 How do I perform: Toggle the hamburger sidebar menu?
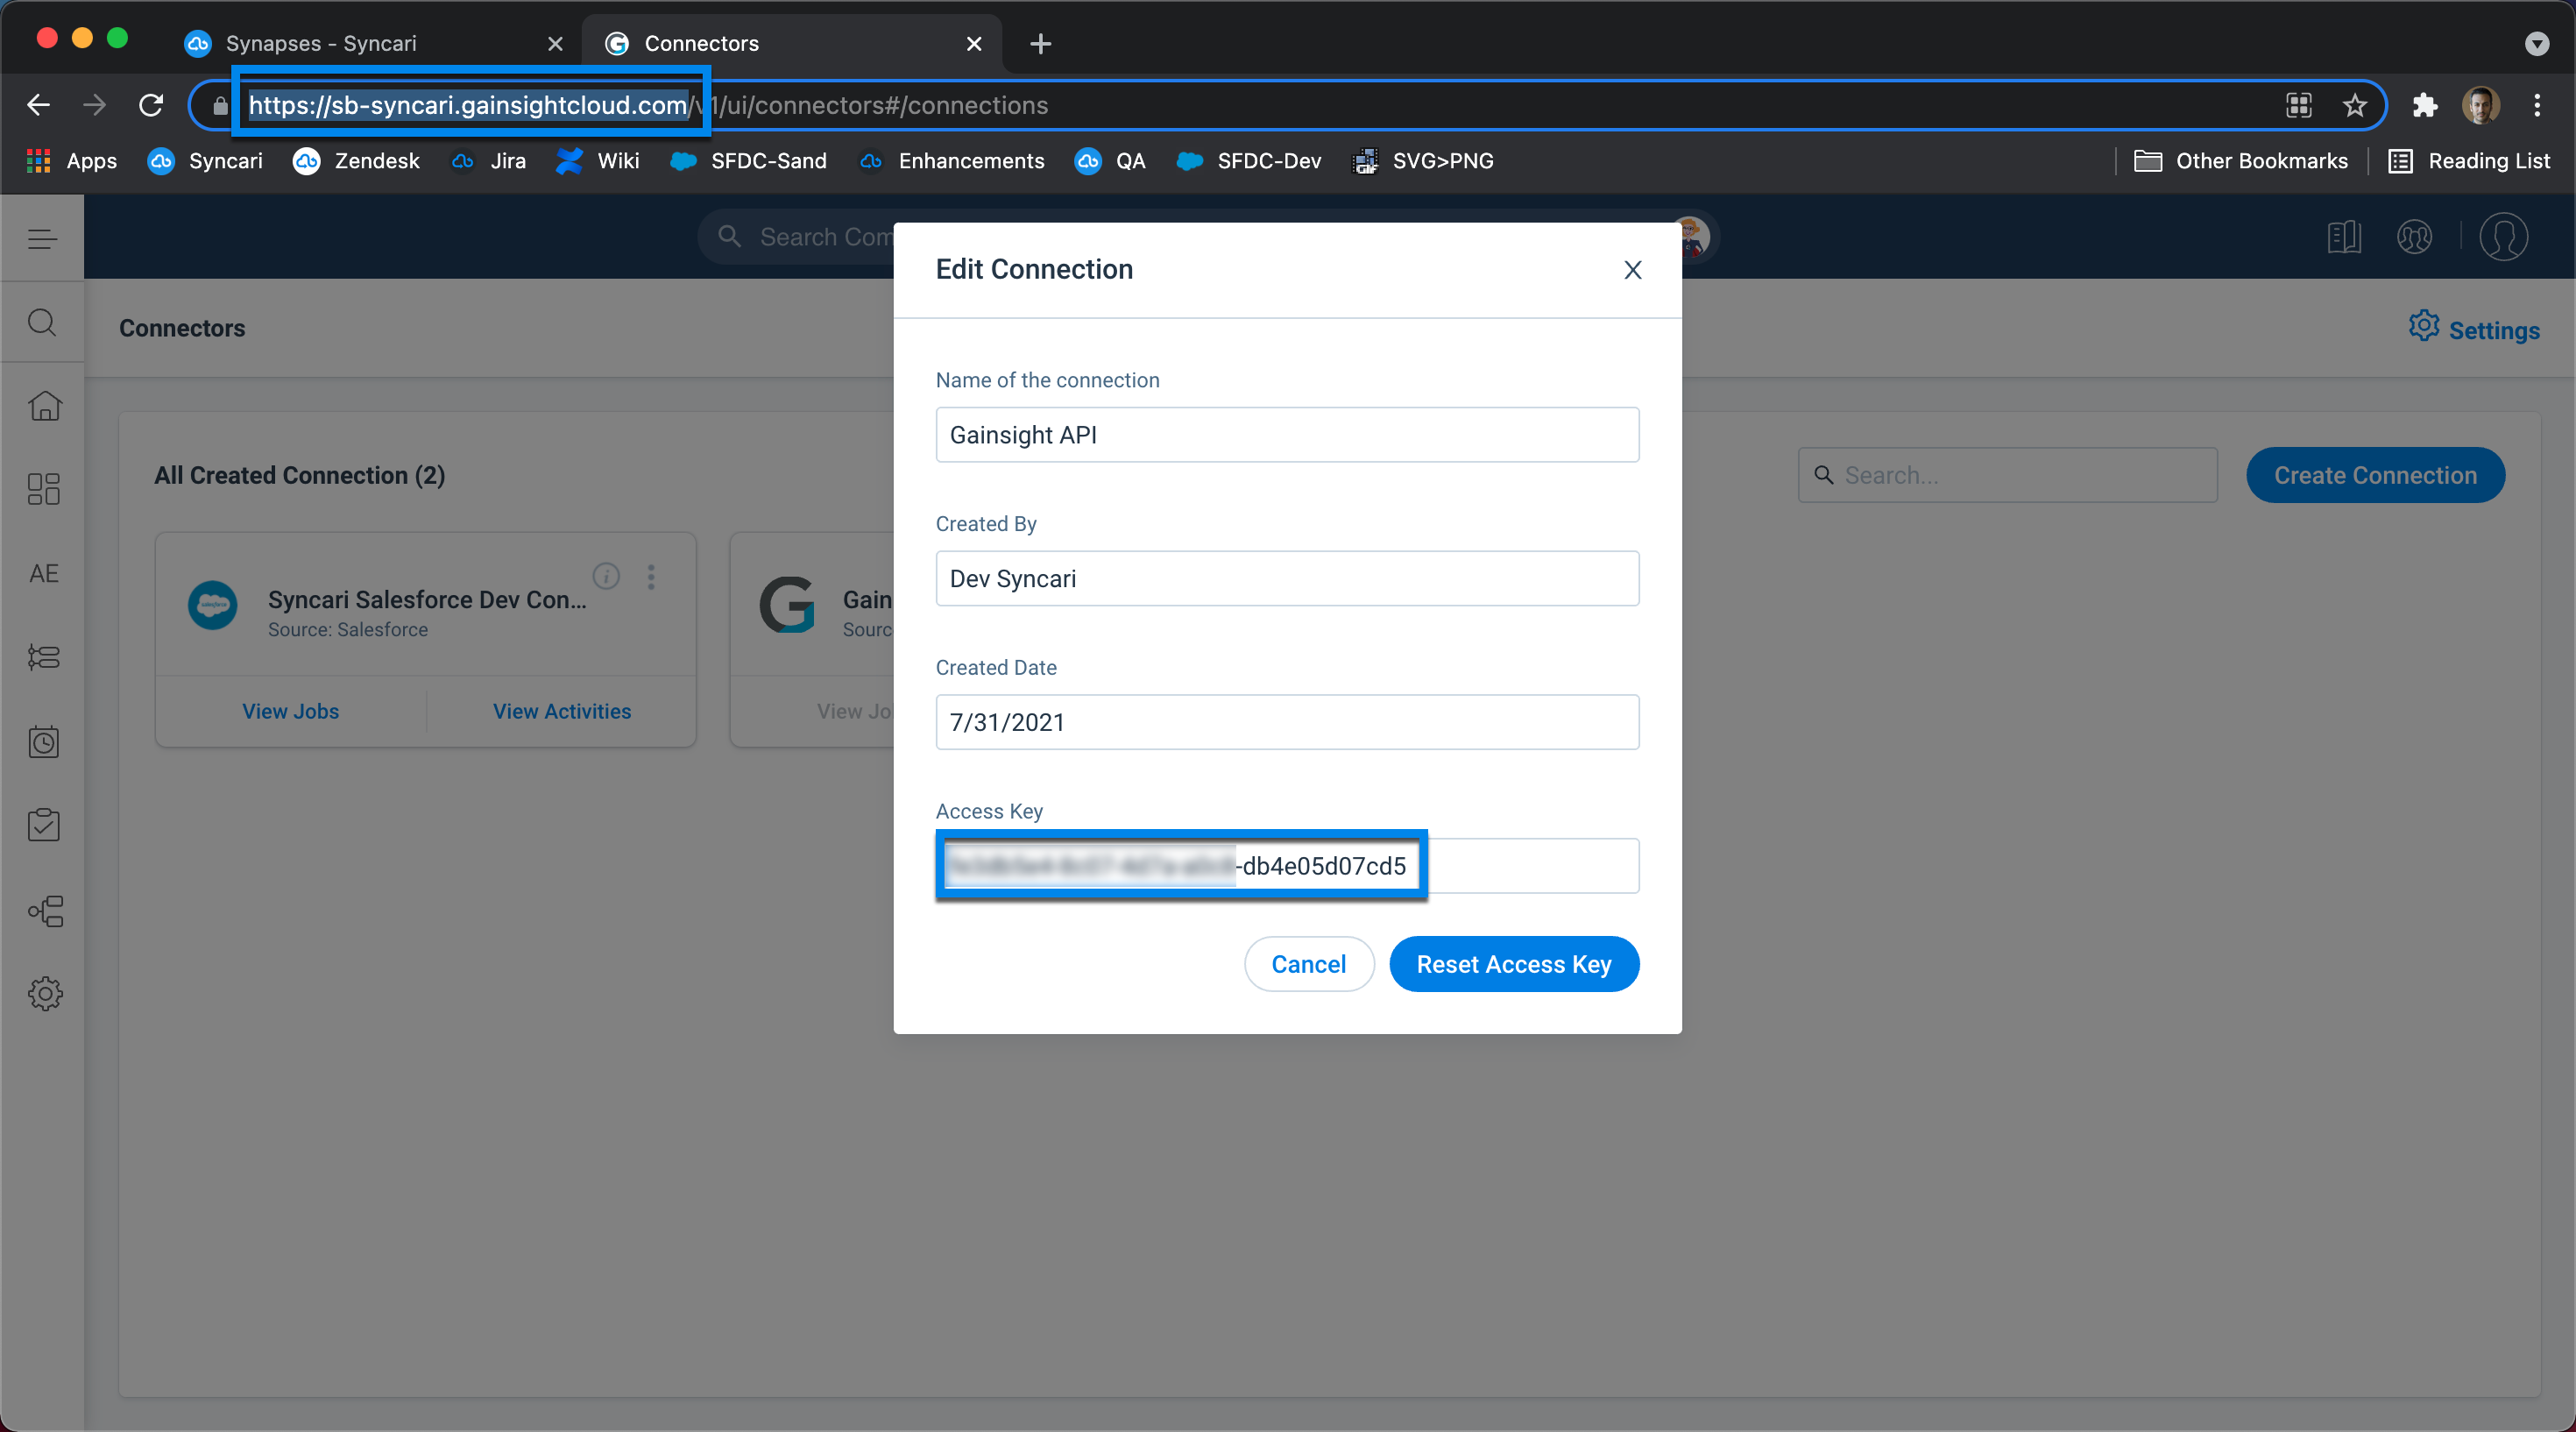42,238
